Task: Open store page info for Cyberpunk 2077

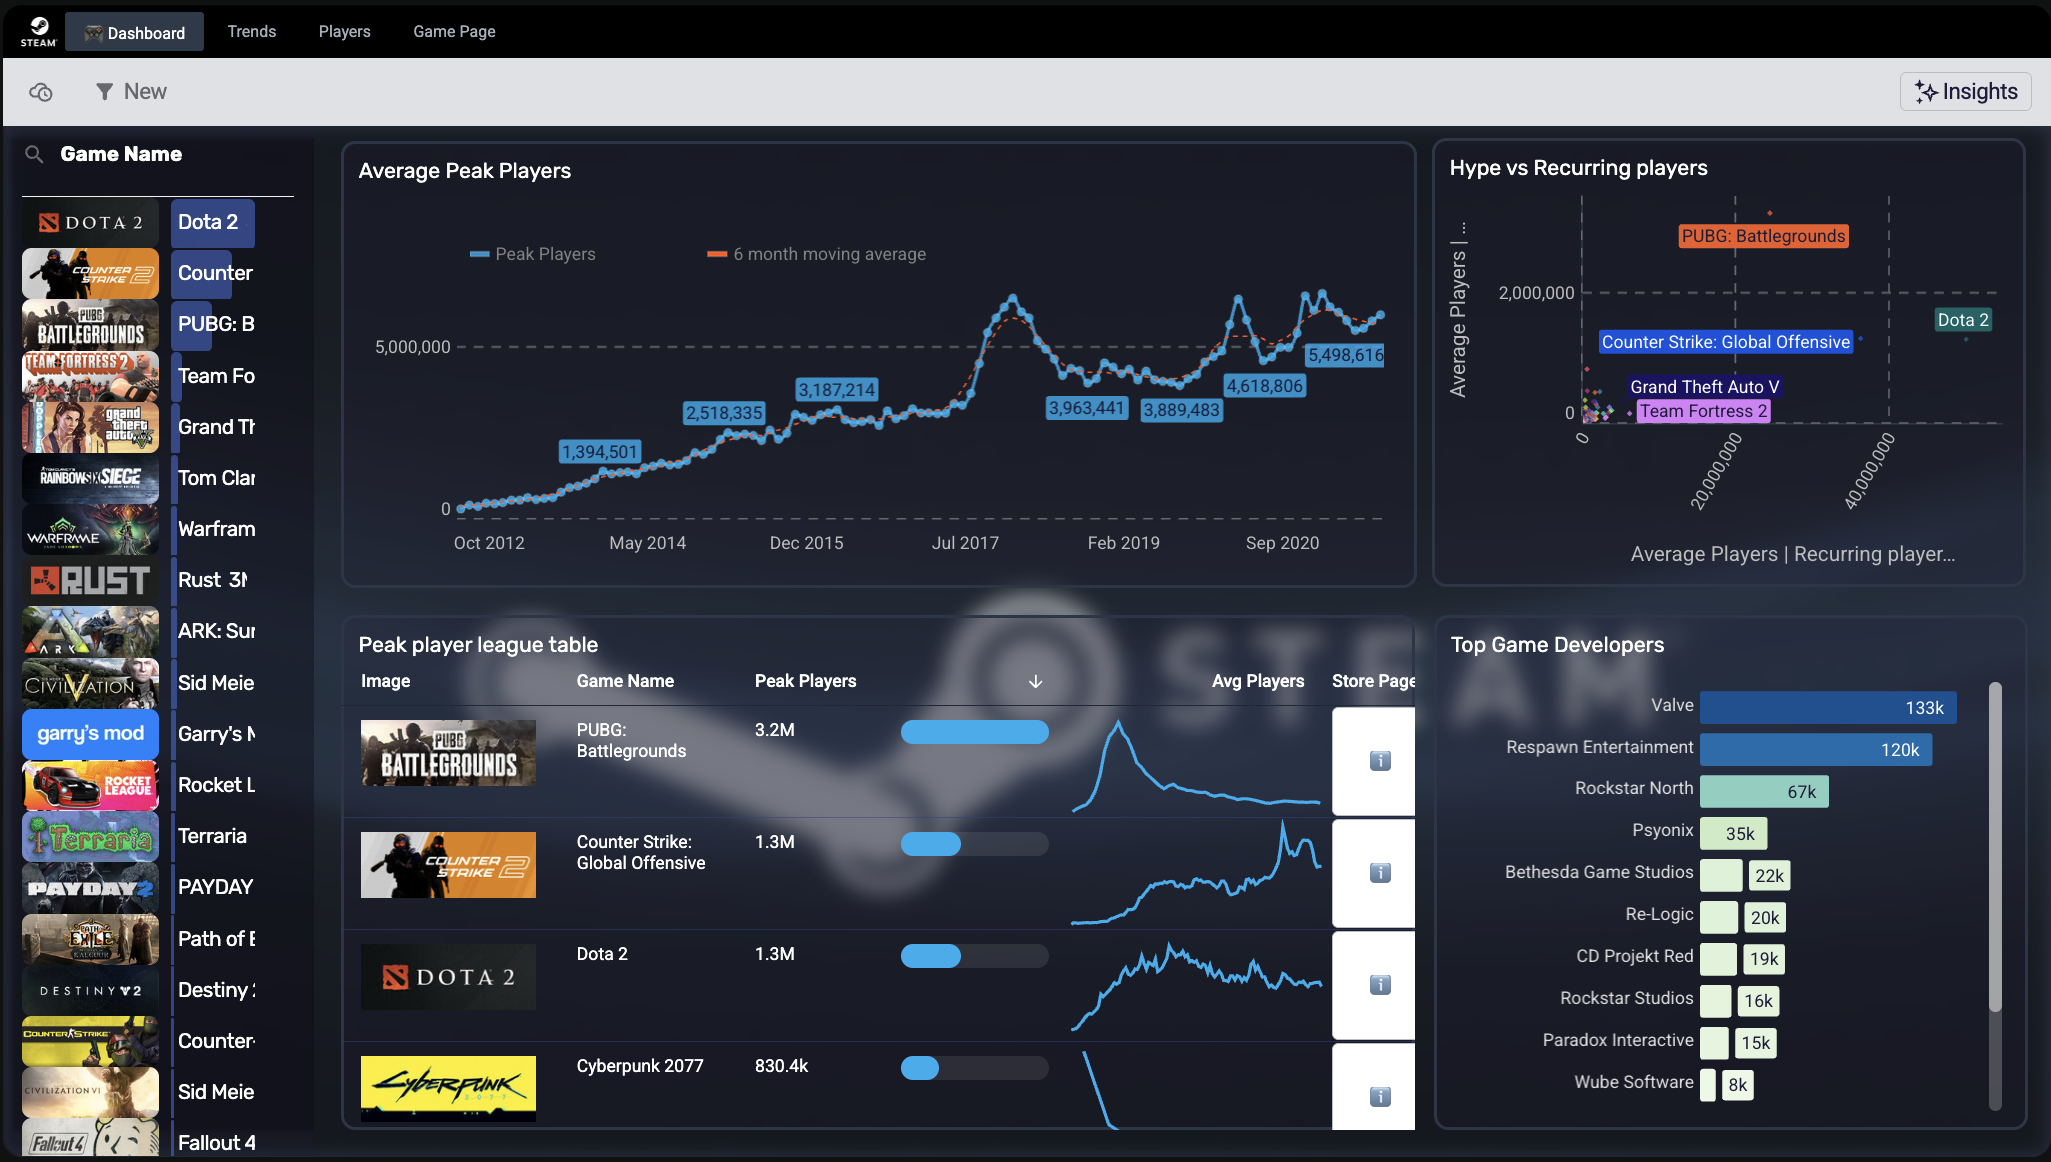Action: (x=1380, y=1097)
